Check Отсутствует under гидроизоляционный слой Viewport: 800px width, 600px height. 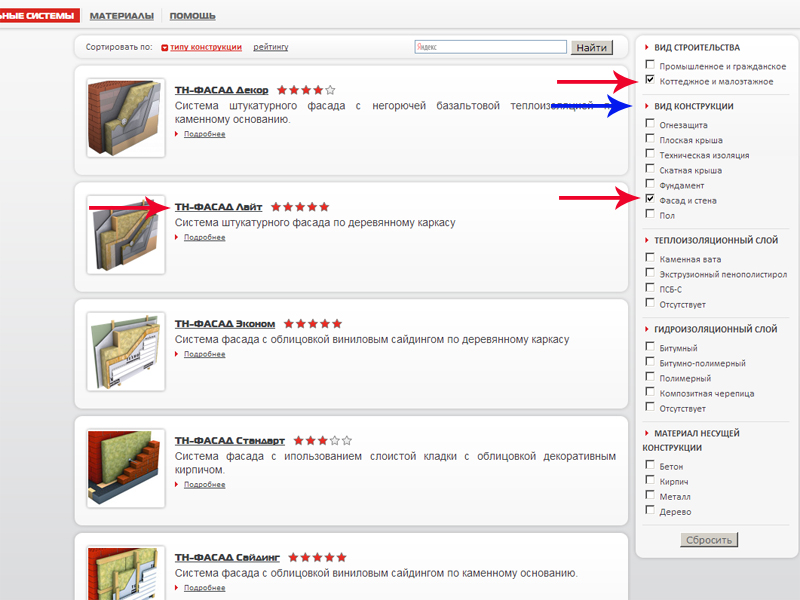point(650,407)
